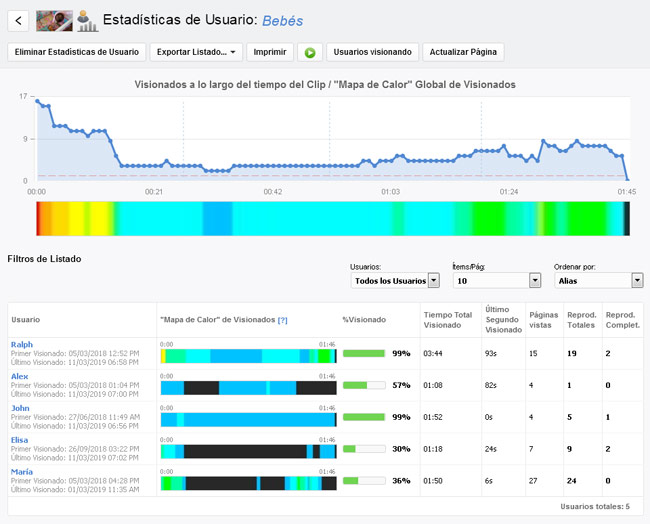The image size is (650, 524).
Task: Click the Reprod. Complet. header
Action: (623, 320)
